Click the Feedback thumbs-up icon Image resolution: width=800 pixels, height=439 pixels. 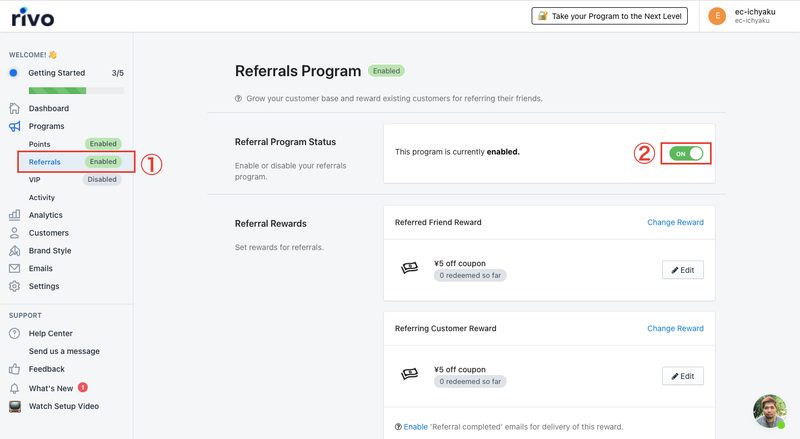pyautogui.click(x=14, y=369)
